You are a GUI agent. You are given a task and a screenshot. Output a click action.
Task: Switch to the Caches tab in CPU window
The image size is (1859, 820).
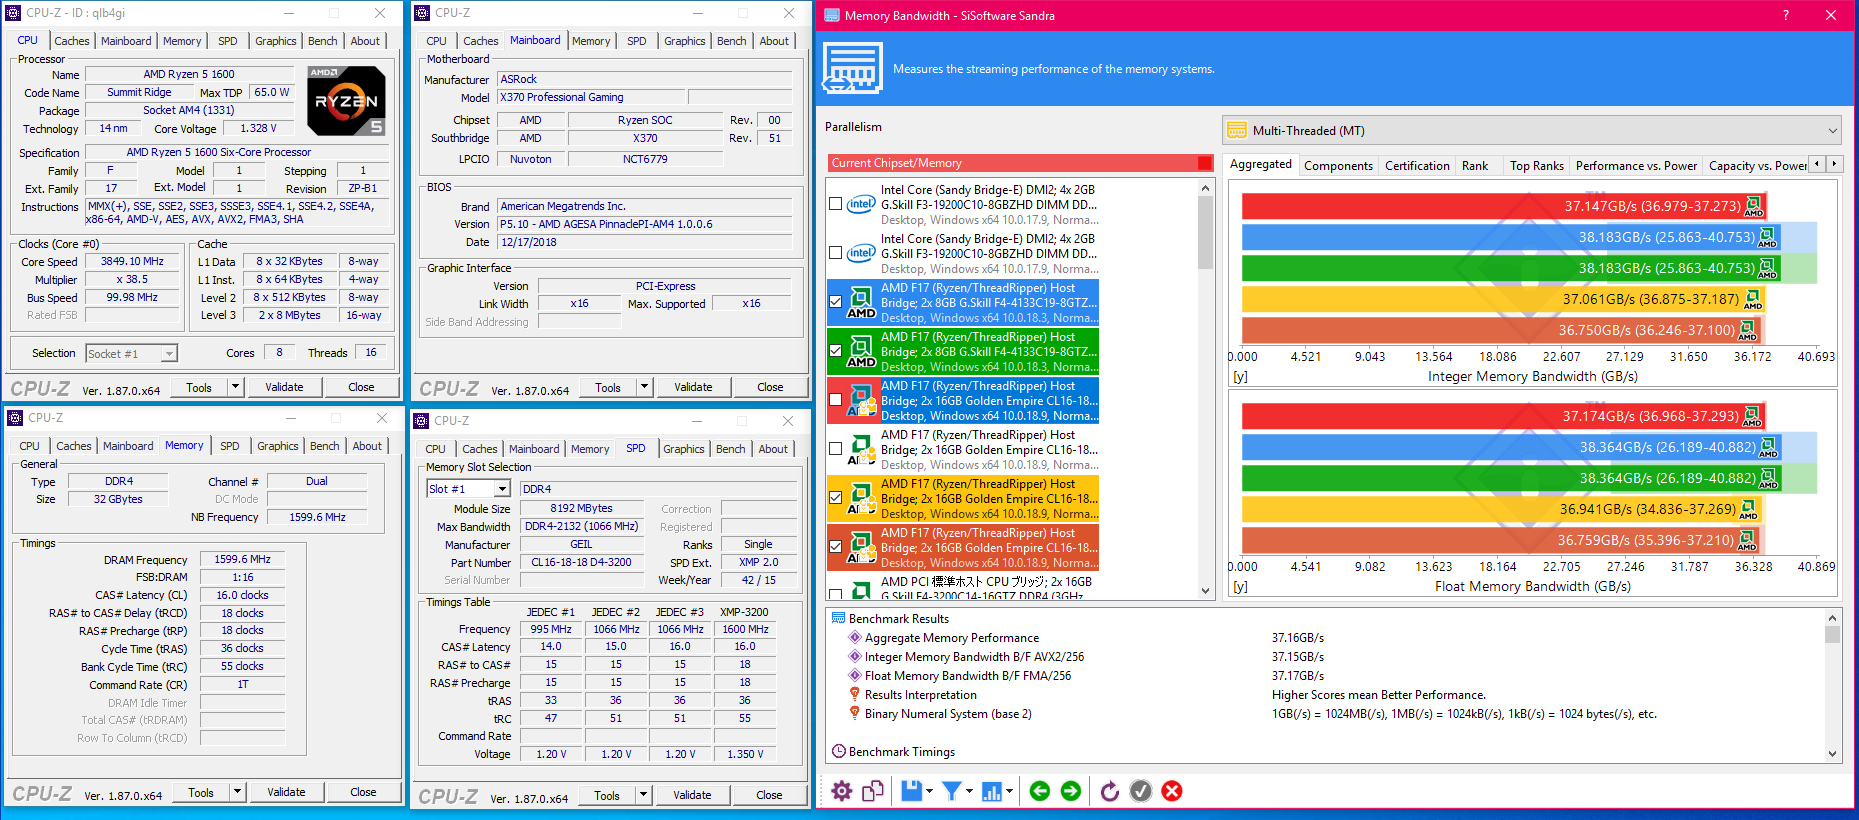tap(72, 41)
